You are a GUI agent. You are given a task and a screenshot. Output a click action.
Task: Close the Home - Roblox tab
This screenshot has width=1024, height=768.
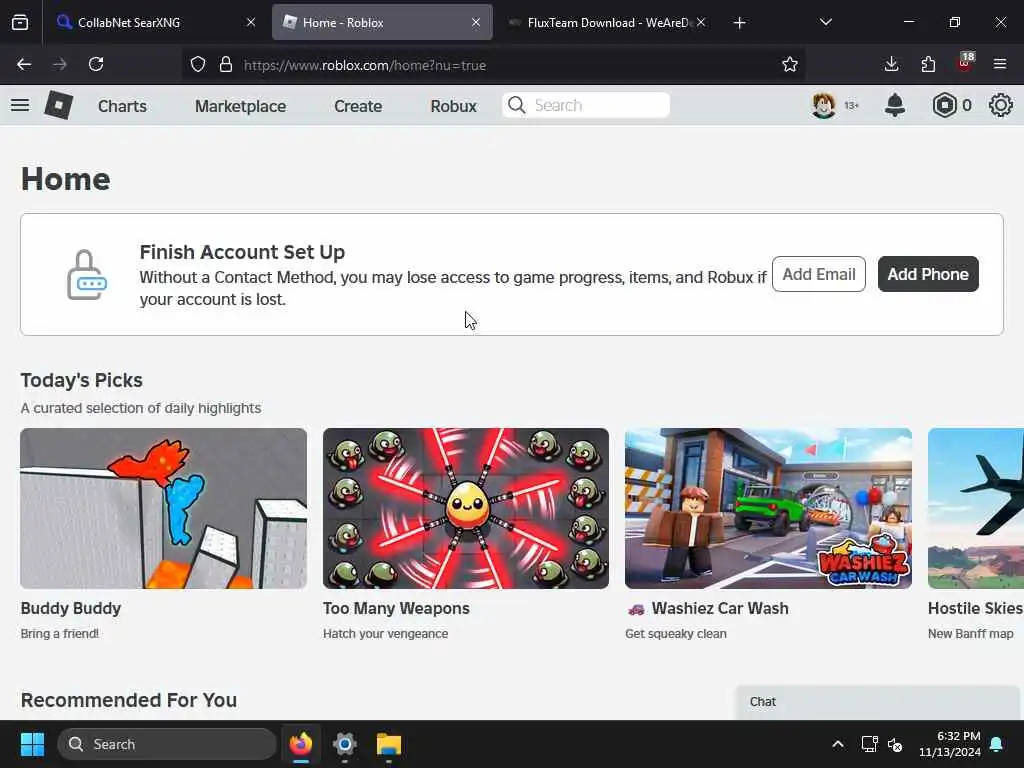[x=476, y=22]
